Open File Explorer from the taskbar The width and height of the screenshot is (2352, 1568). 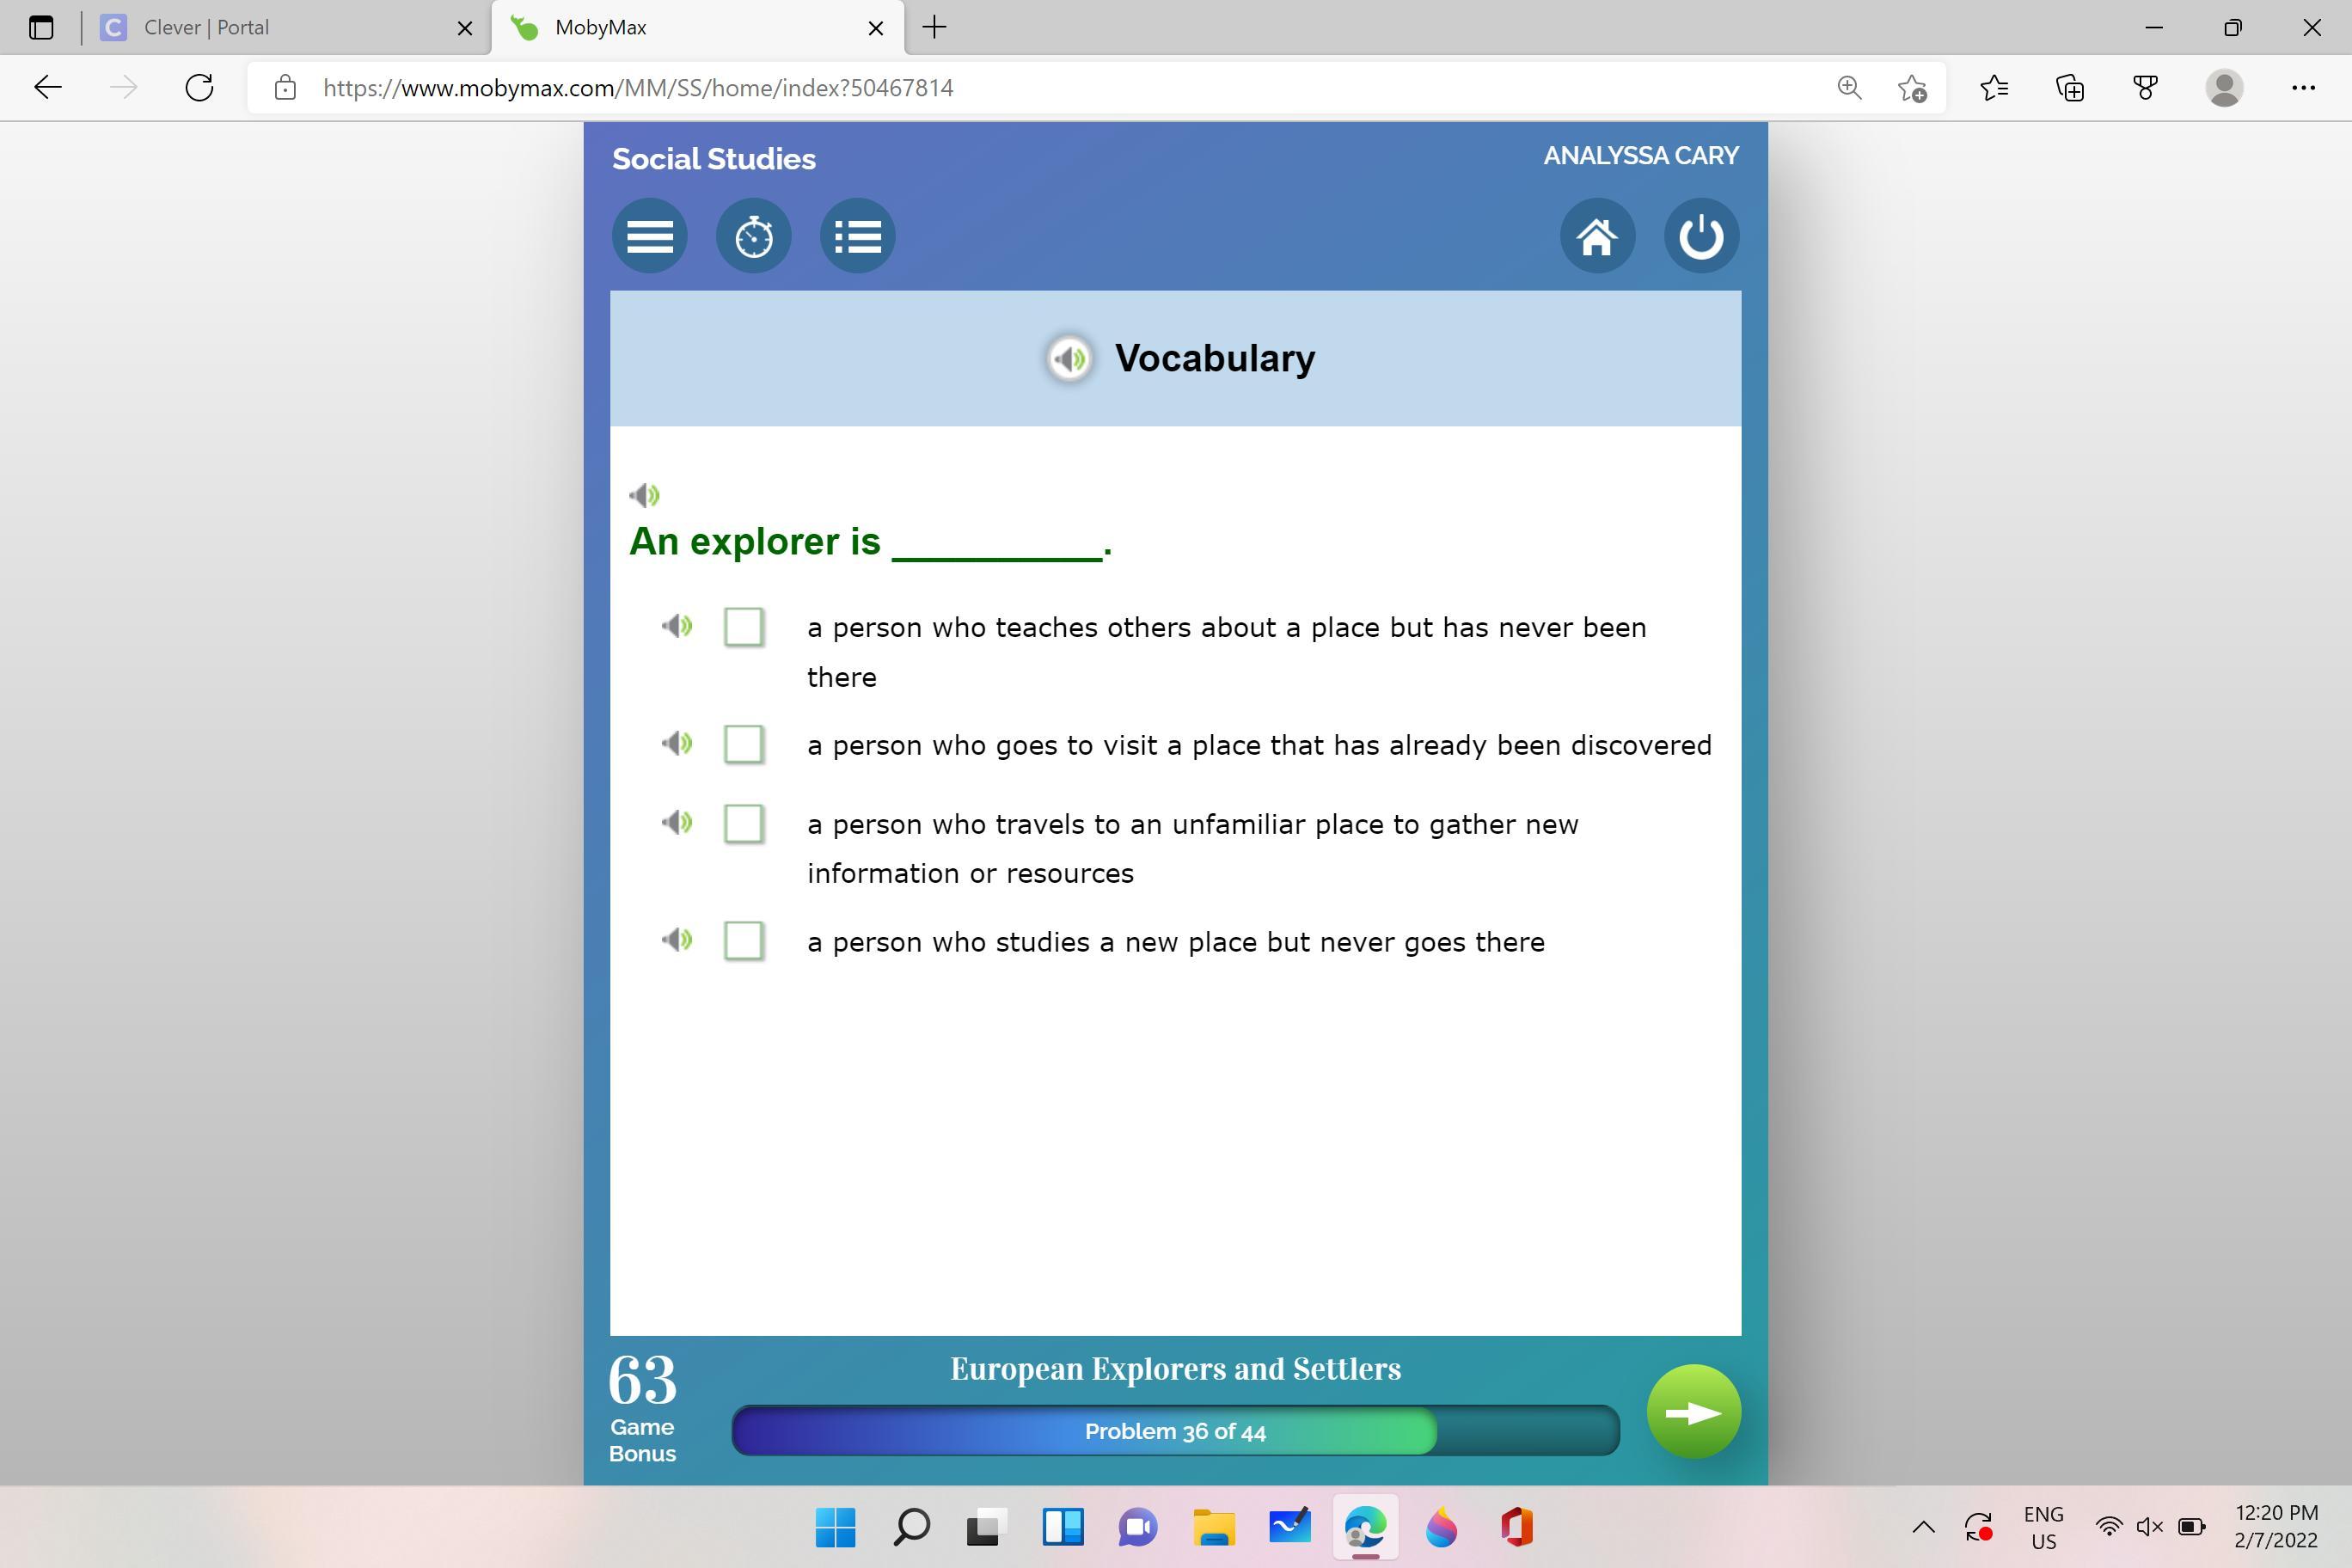coord(1213,1527)
